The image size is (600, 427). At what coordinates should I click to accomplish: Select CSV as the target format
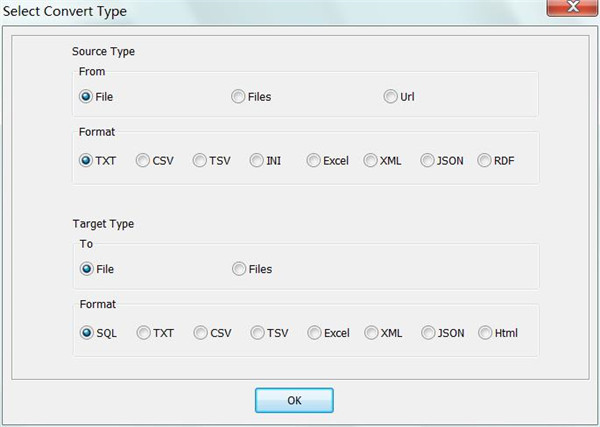pyautogui.click(x=200, y=333)
